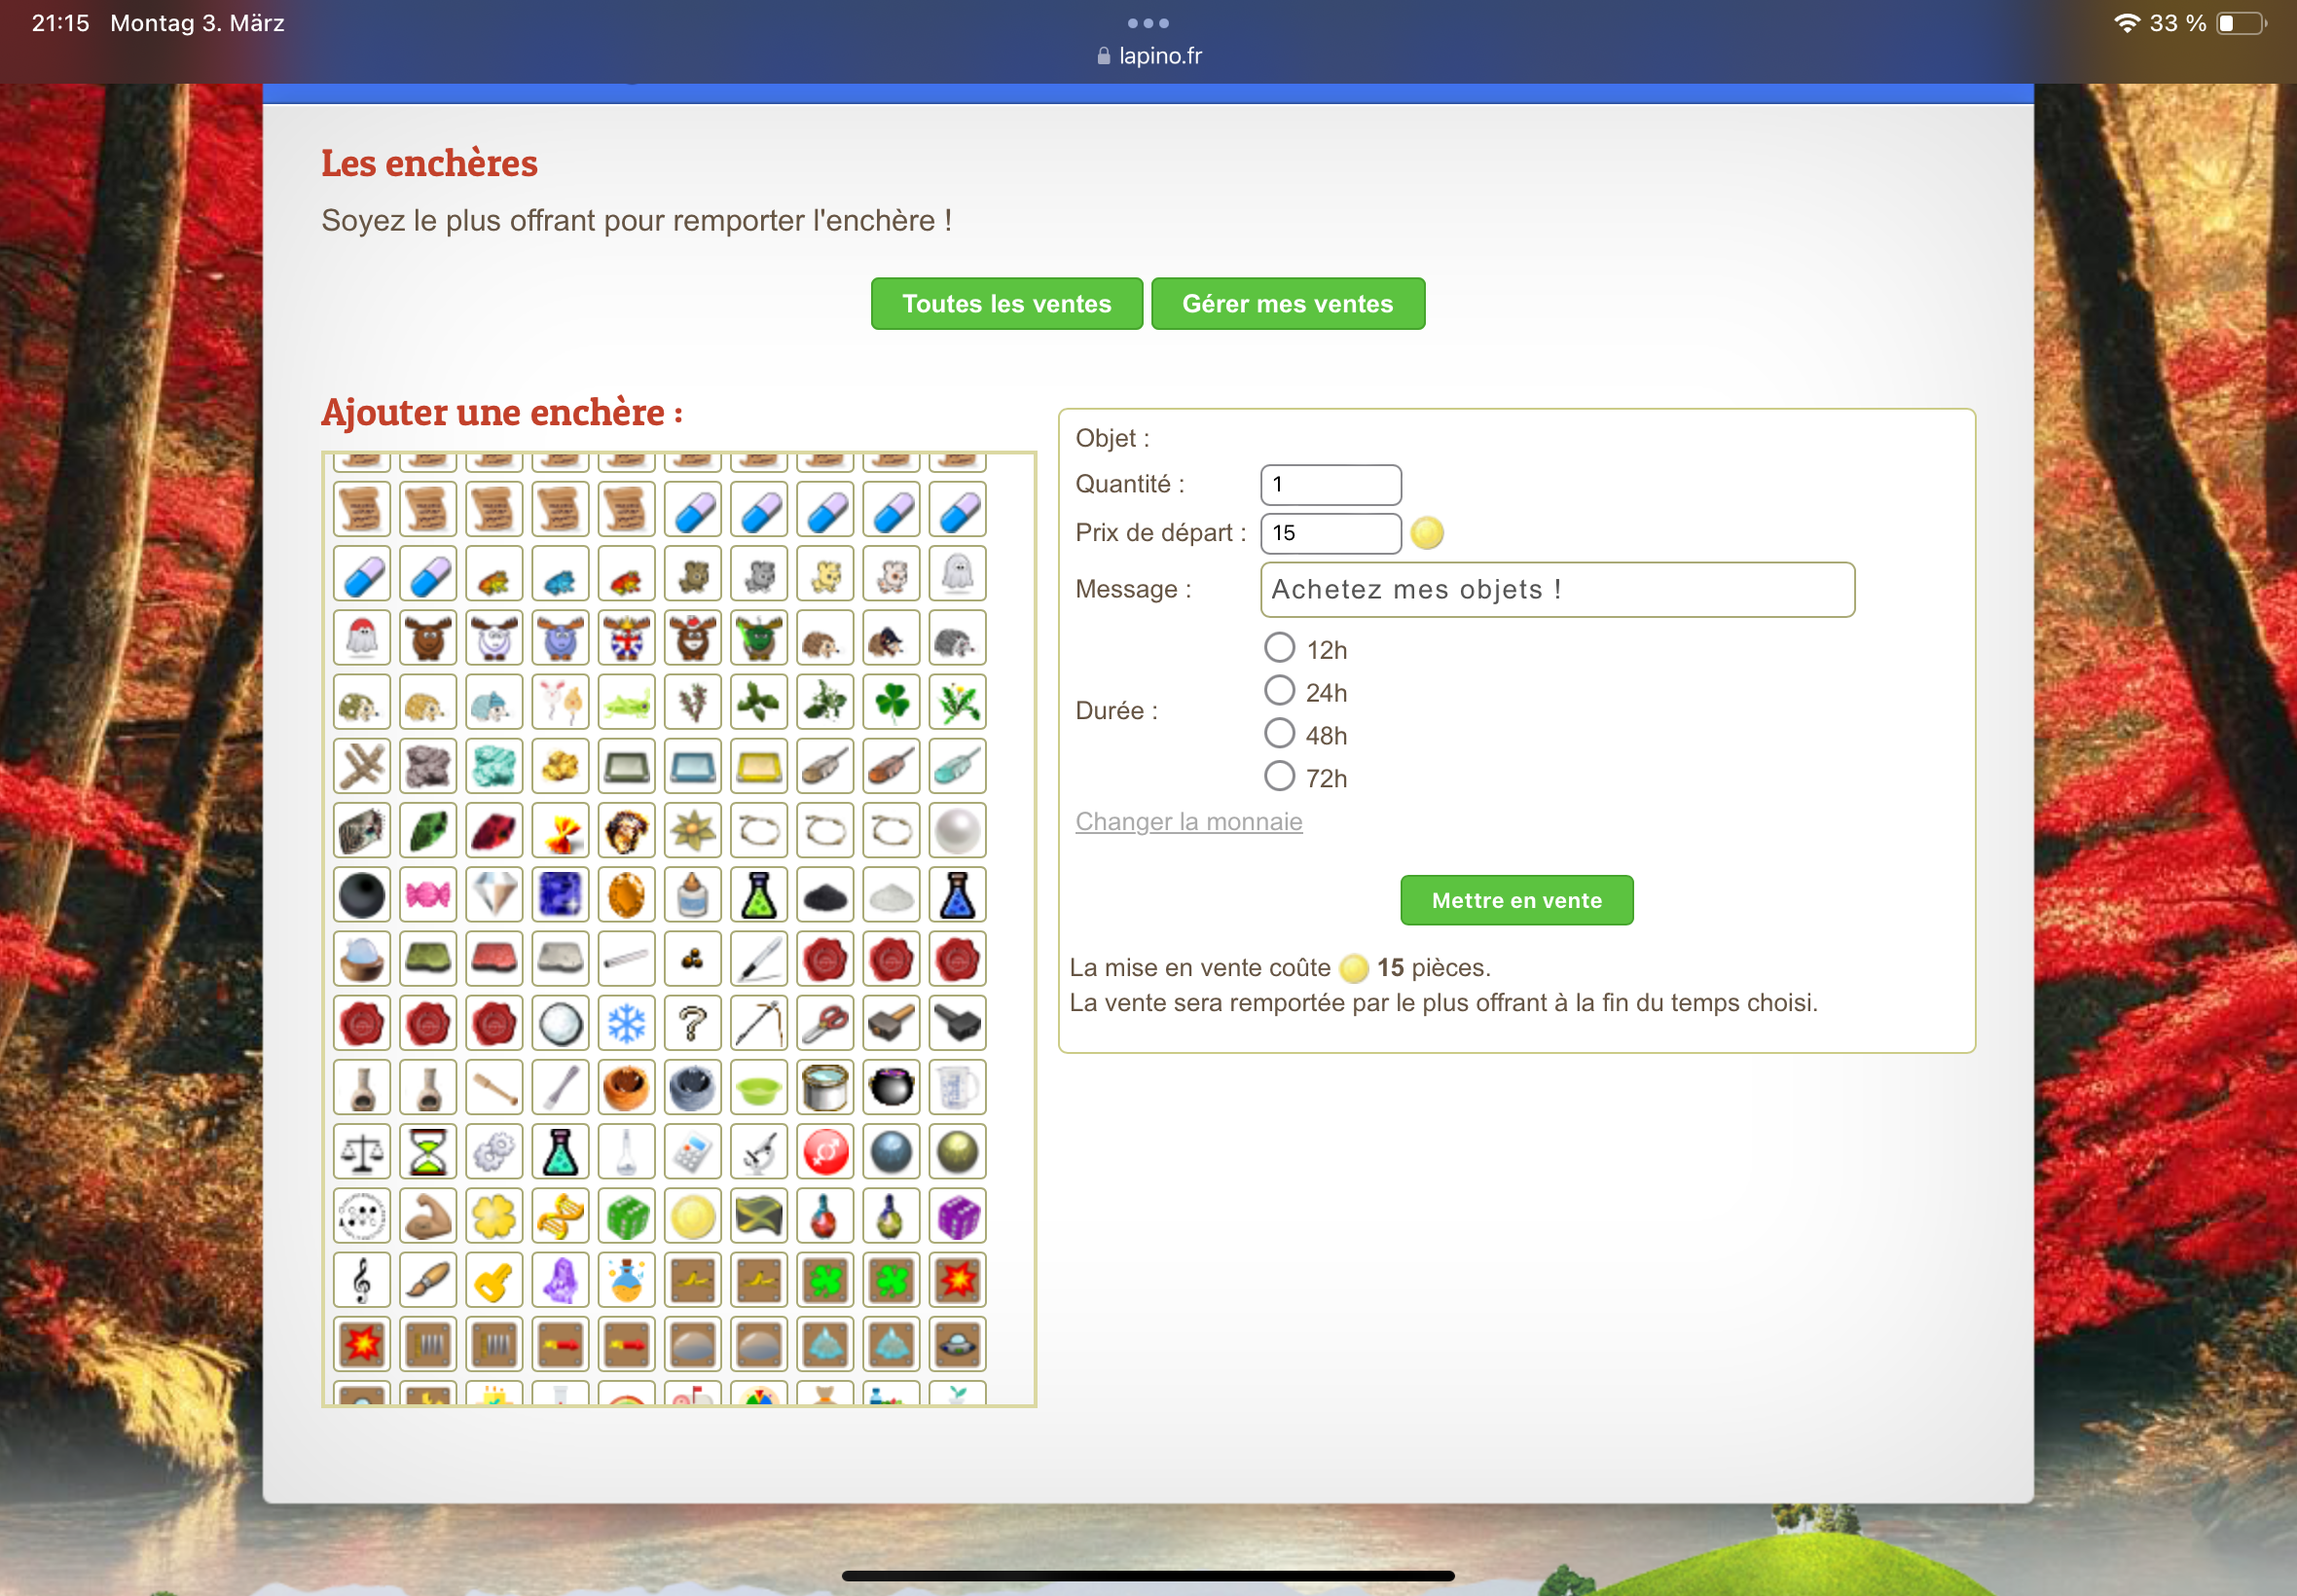Go to Gérer mes ventes
This screenshot has width=2297, height=1596.
coord(1287,304)
